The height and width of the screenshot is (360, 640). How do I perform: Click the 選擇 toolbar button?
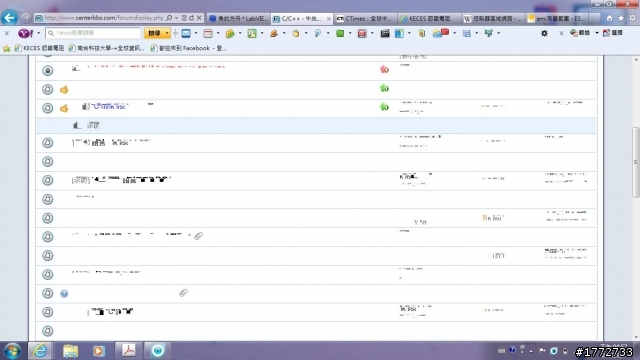click(613, 33)
